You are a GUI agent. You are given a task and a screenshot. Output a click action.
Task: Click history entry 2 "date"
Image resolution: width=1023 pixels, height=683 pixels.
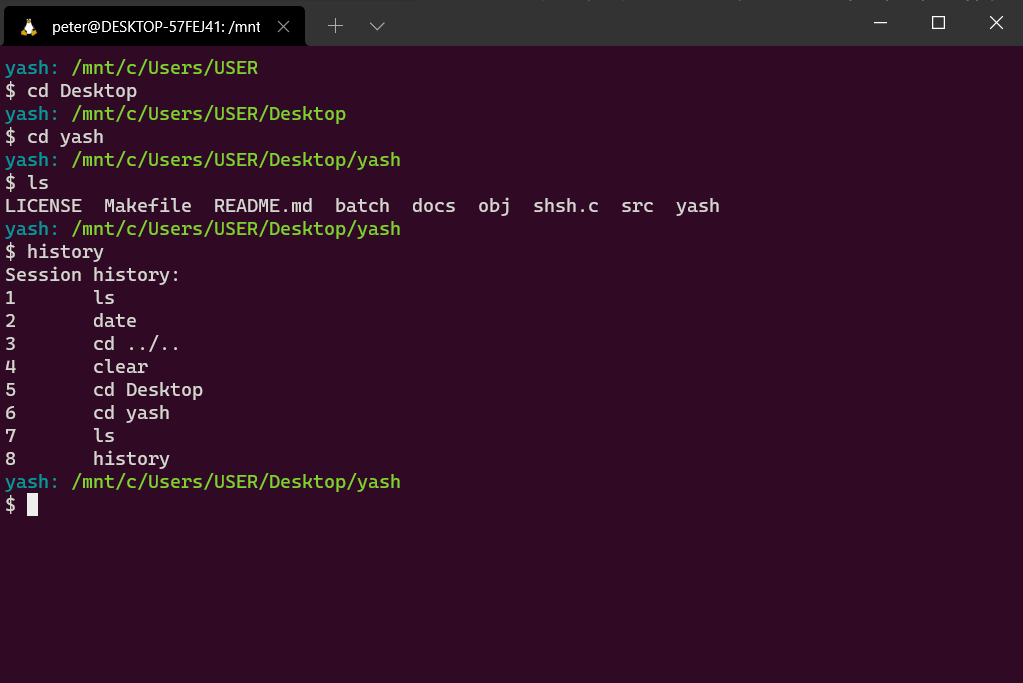point(114,321)
